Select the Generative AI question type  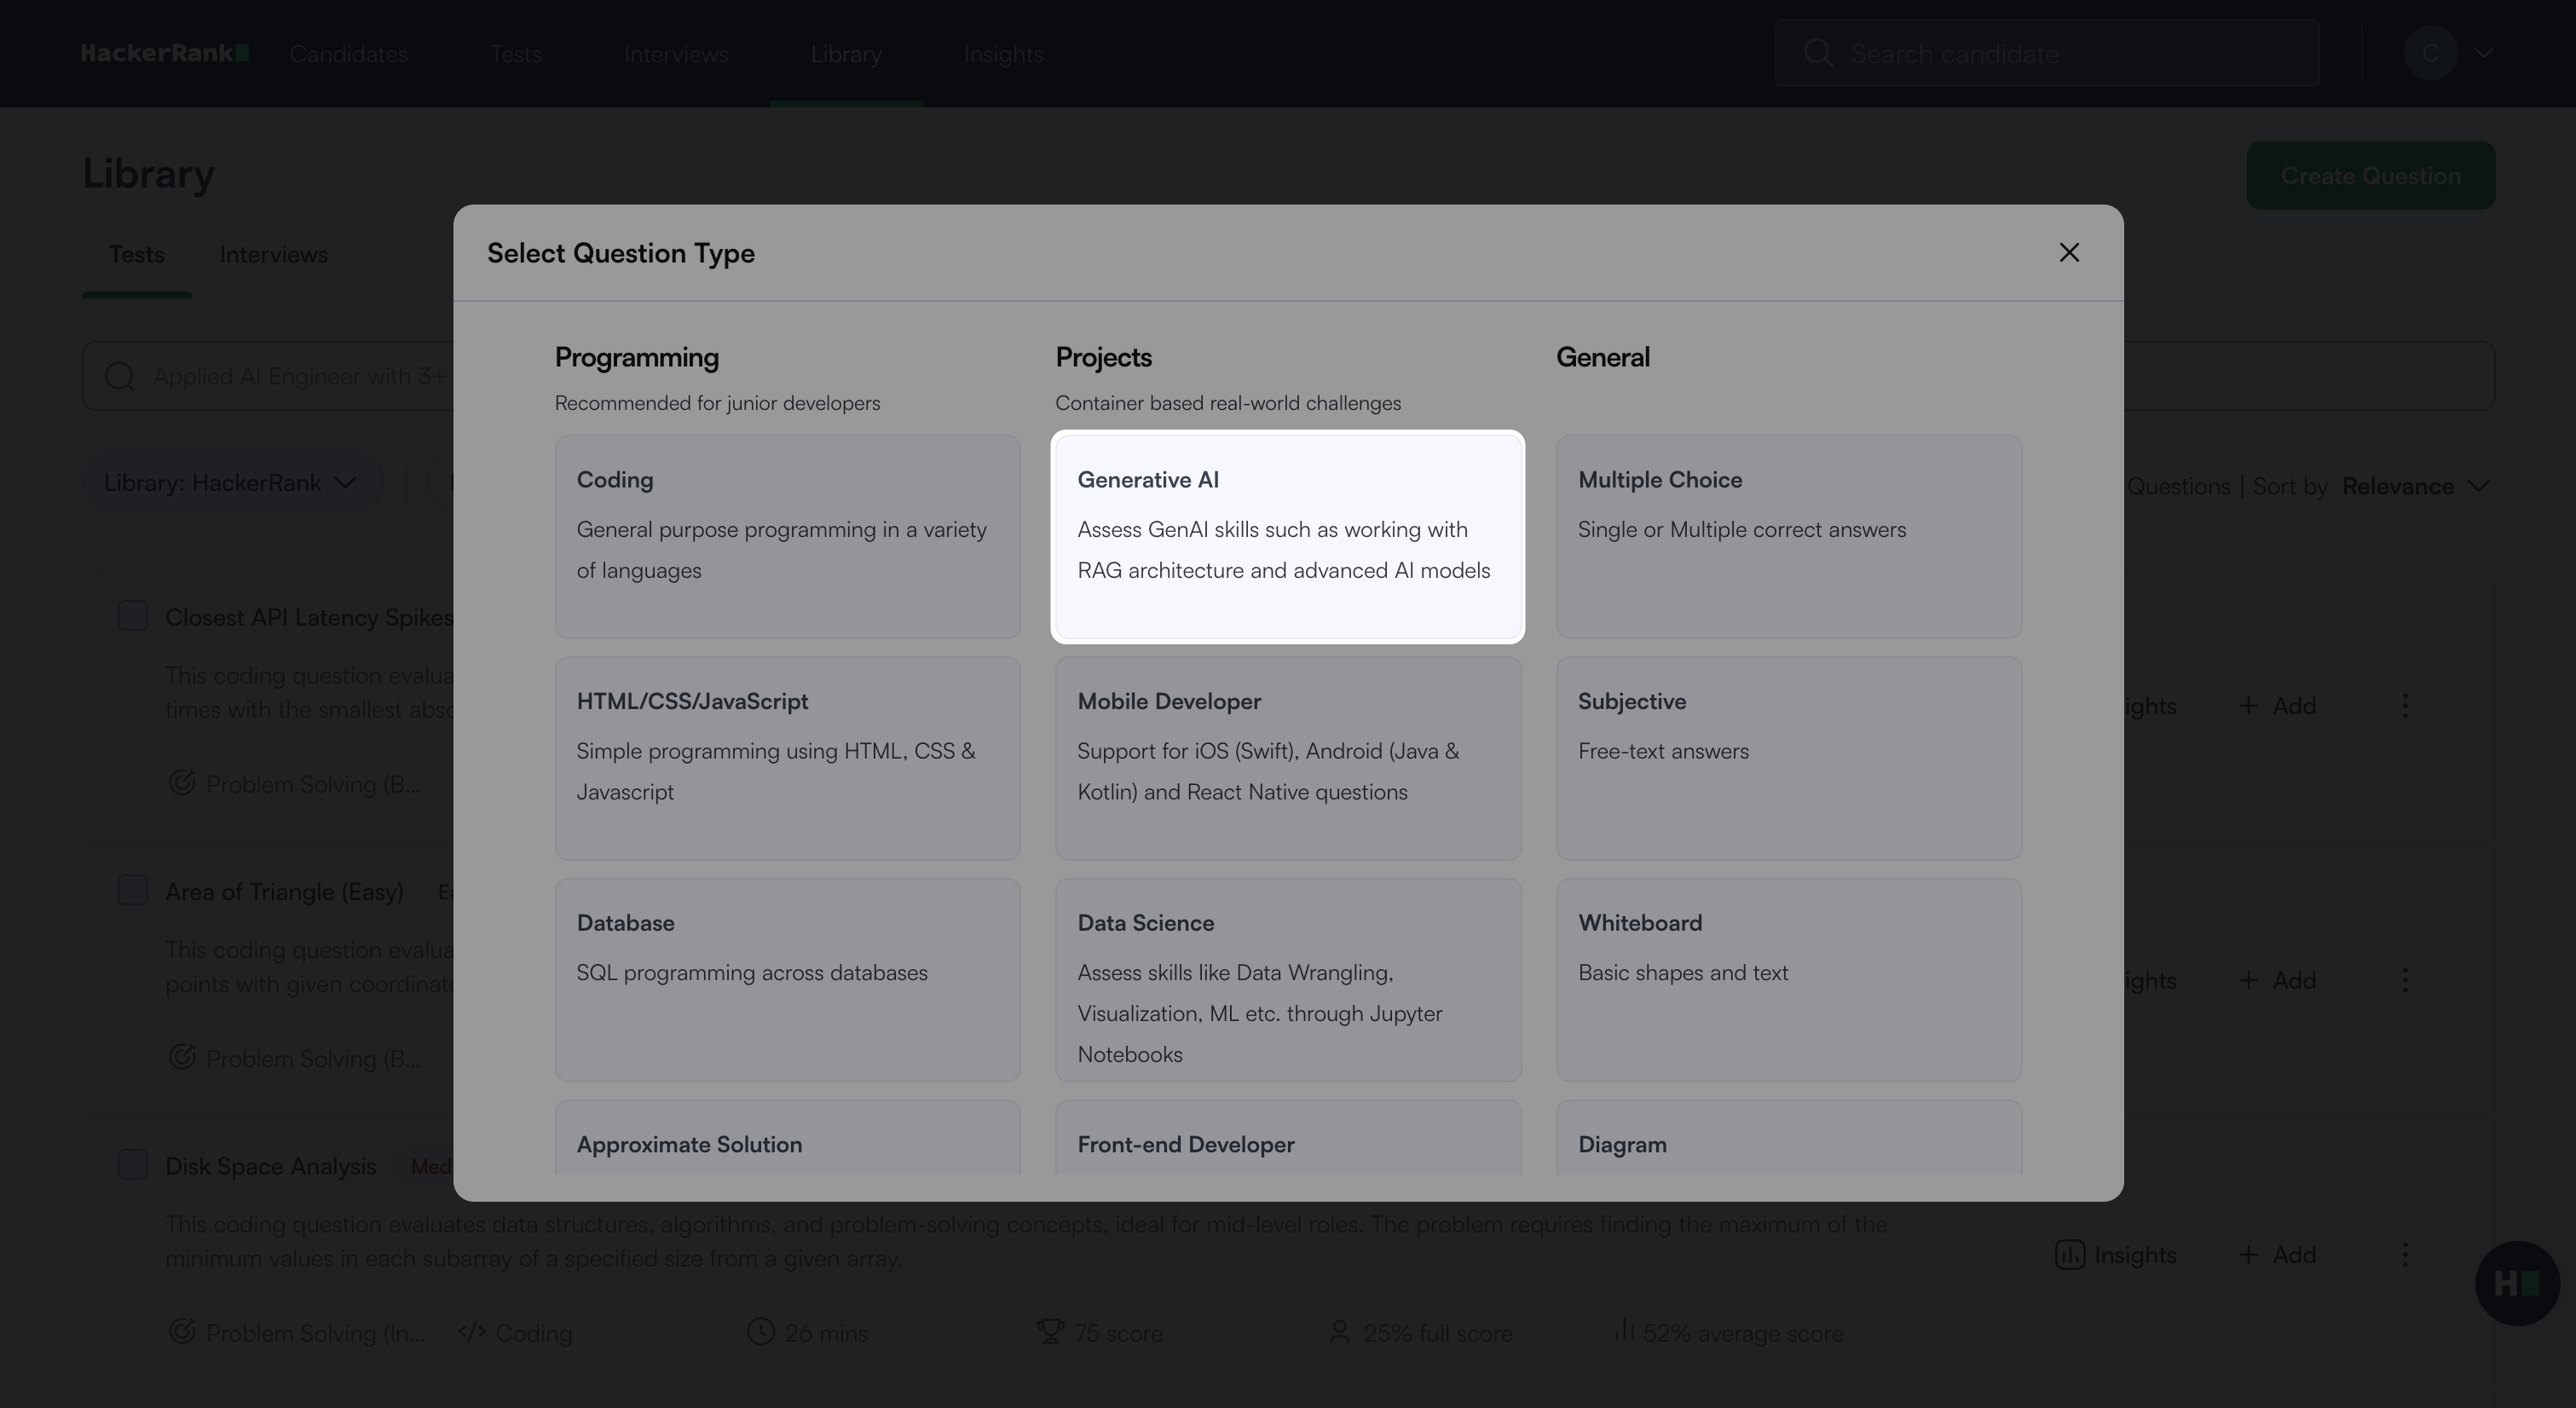click(x=1288, y=537)
